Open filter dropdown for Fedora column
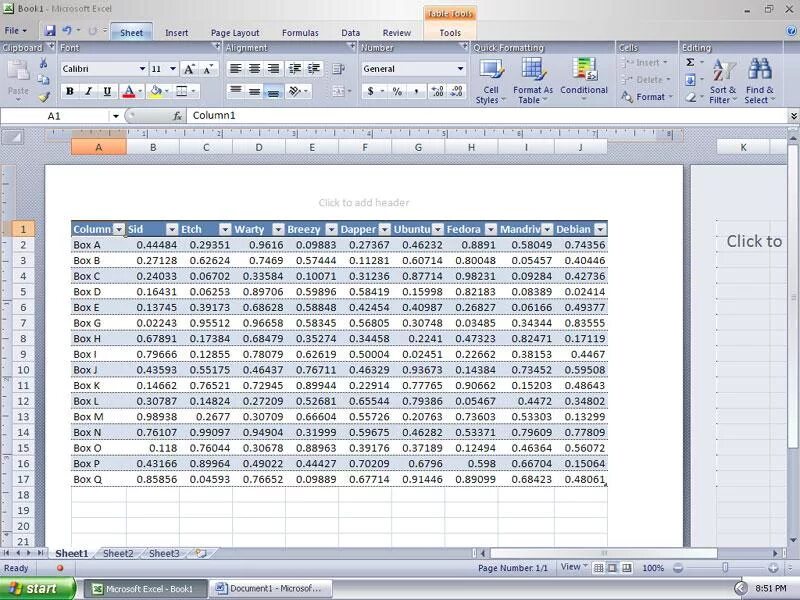The image size is (800, 600). tap(490, 229)
